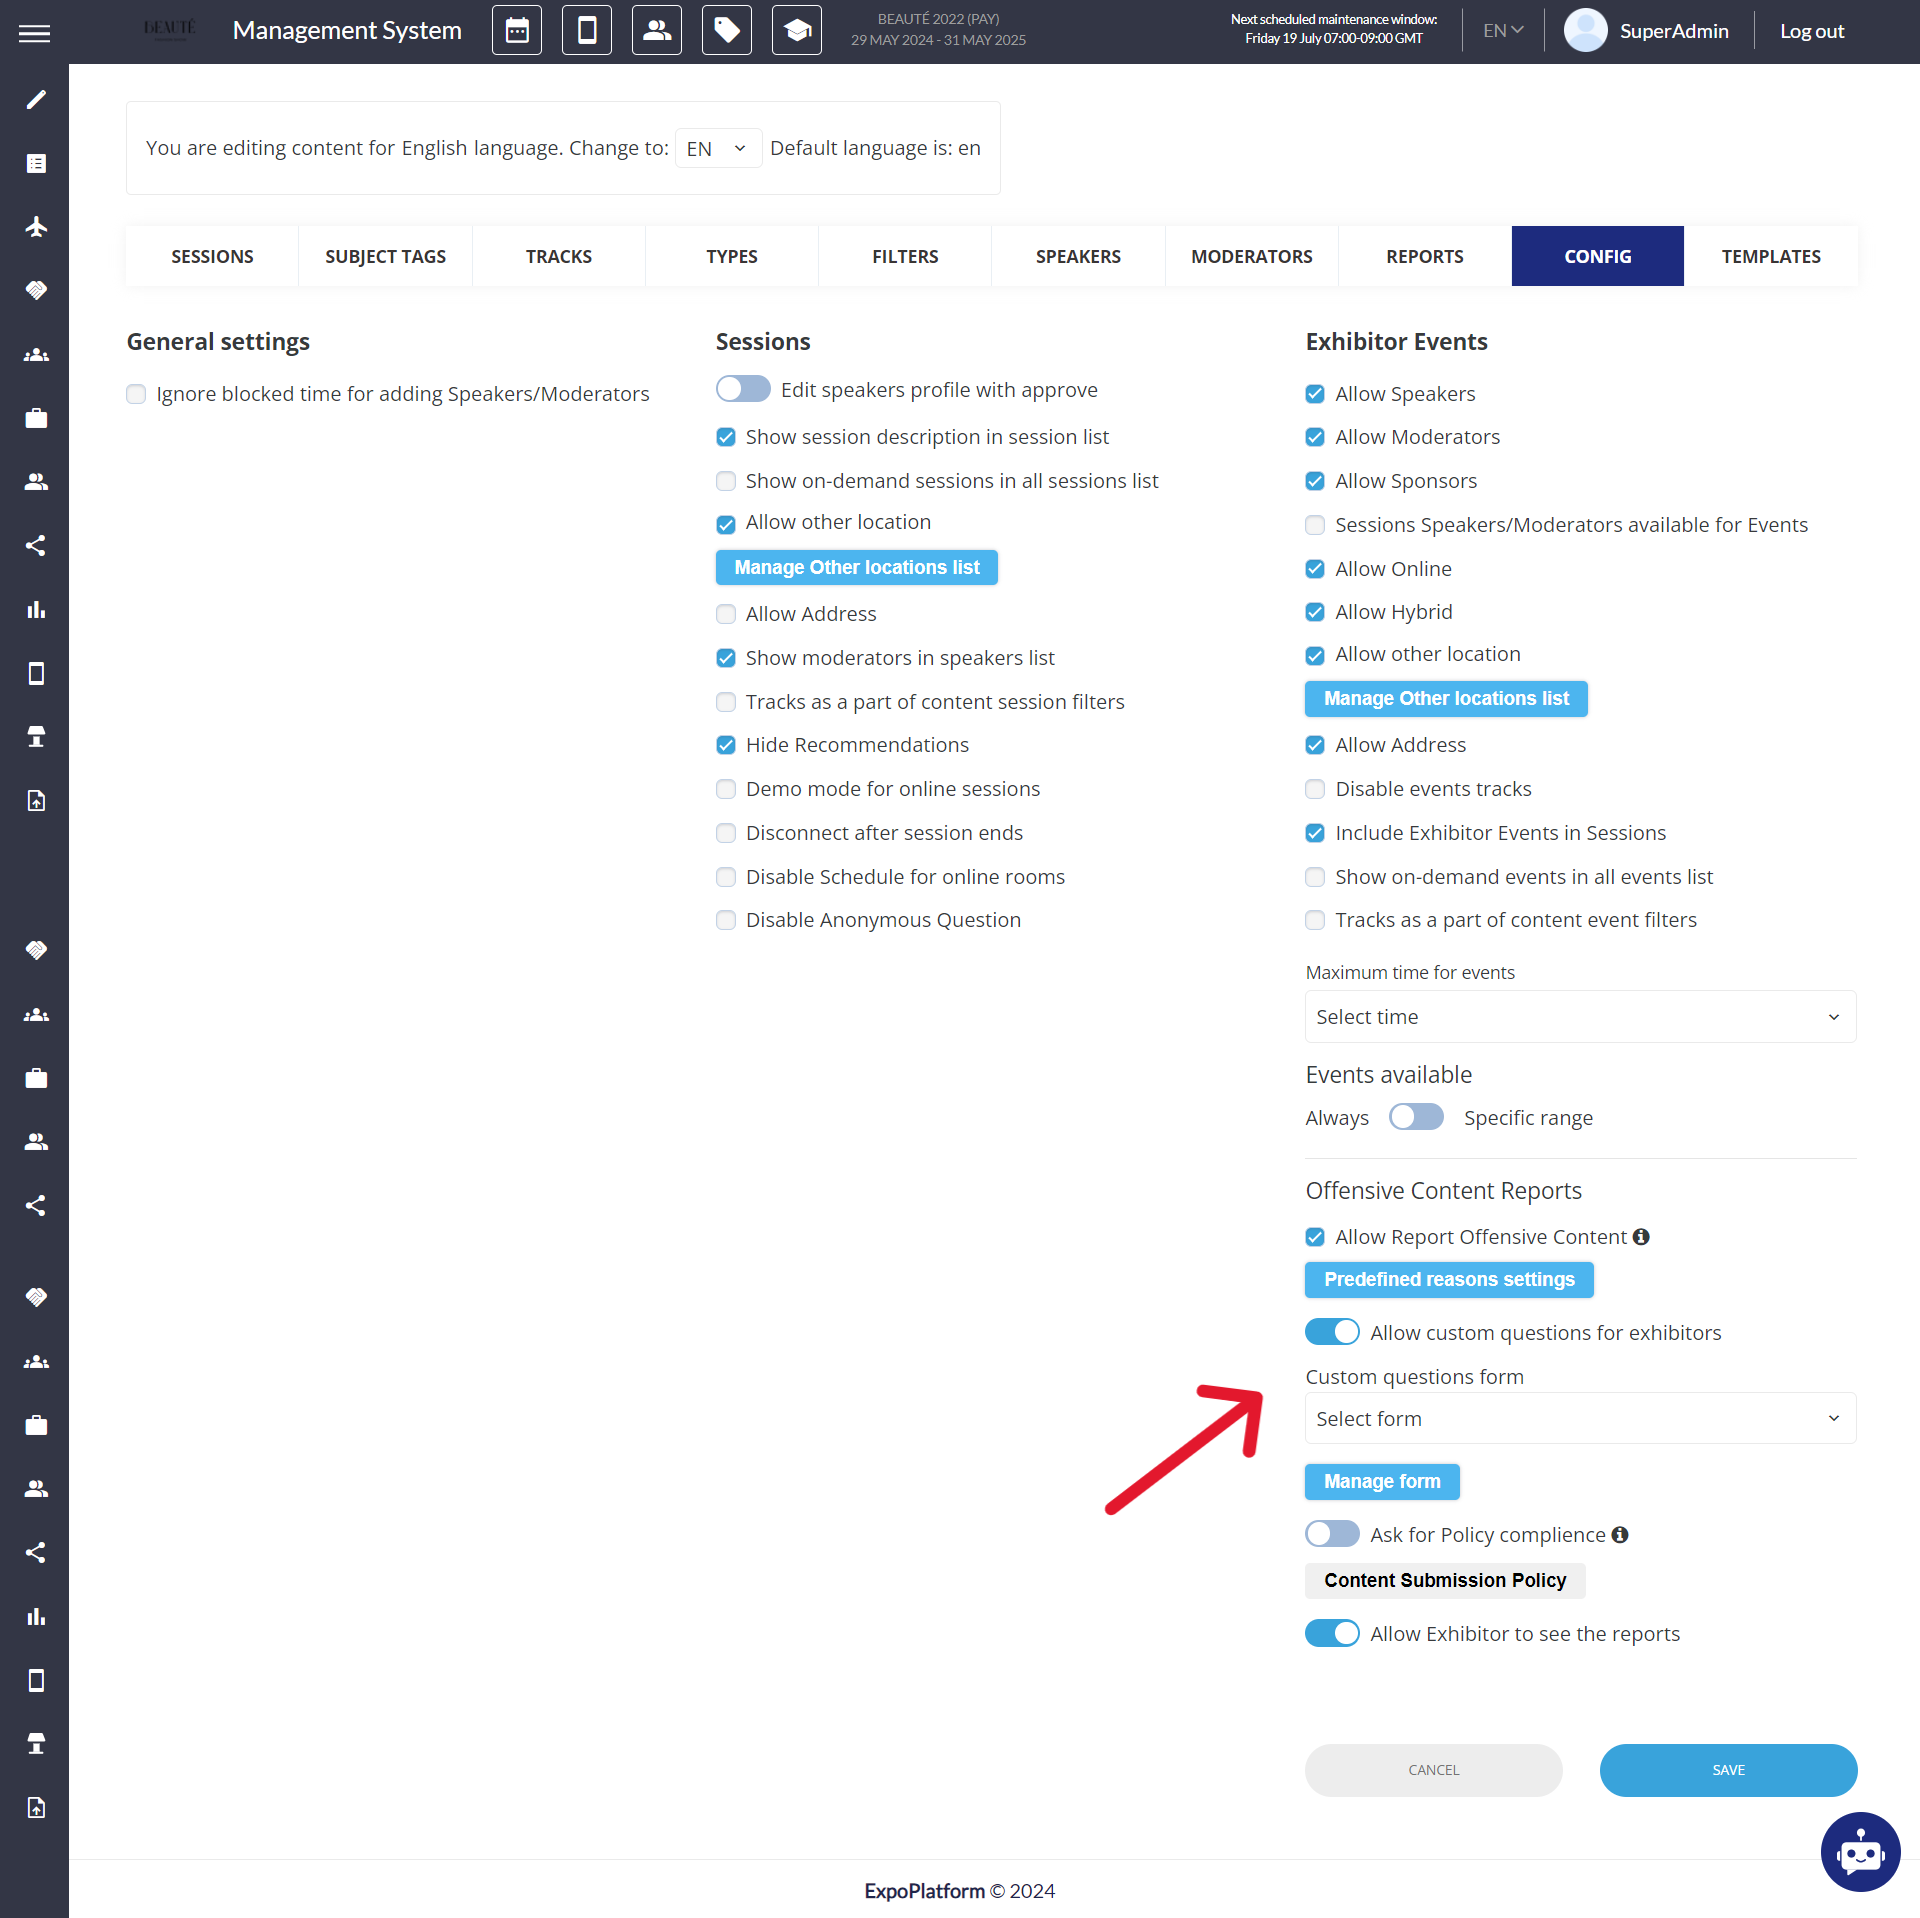Check Disable events tracks
Image resolution: width=1920 pixels, height=1918 pixels.
[x=1315, y=789]
